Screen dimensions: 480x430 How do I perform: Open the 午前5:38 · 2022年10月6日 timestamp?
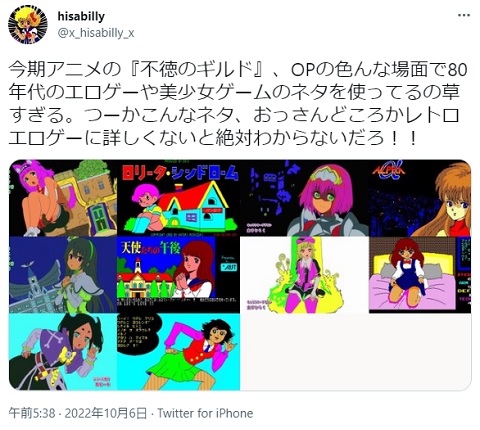coord(78,413)
